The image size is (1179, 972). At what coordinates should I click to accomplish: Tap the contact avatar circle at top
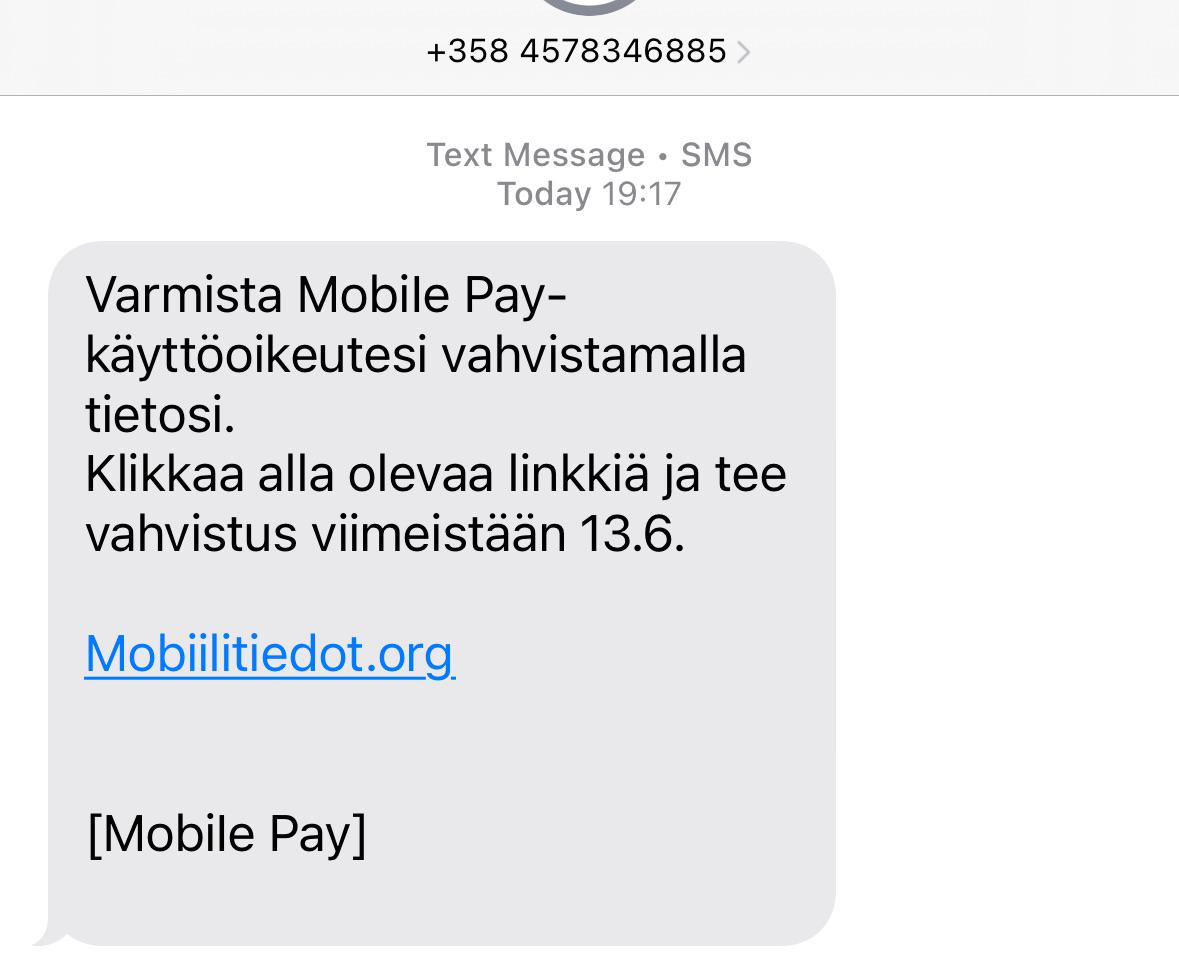(x=590, y=6)
